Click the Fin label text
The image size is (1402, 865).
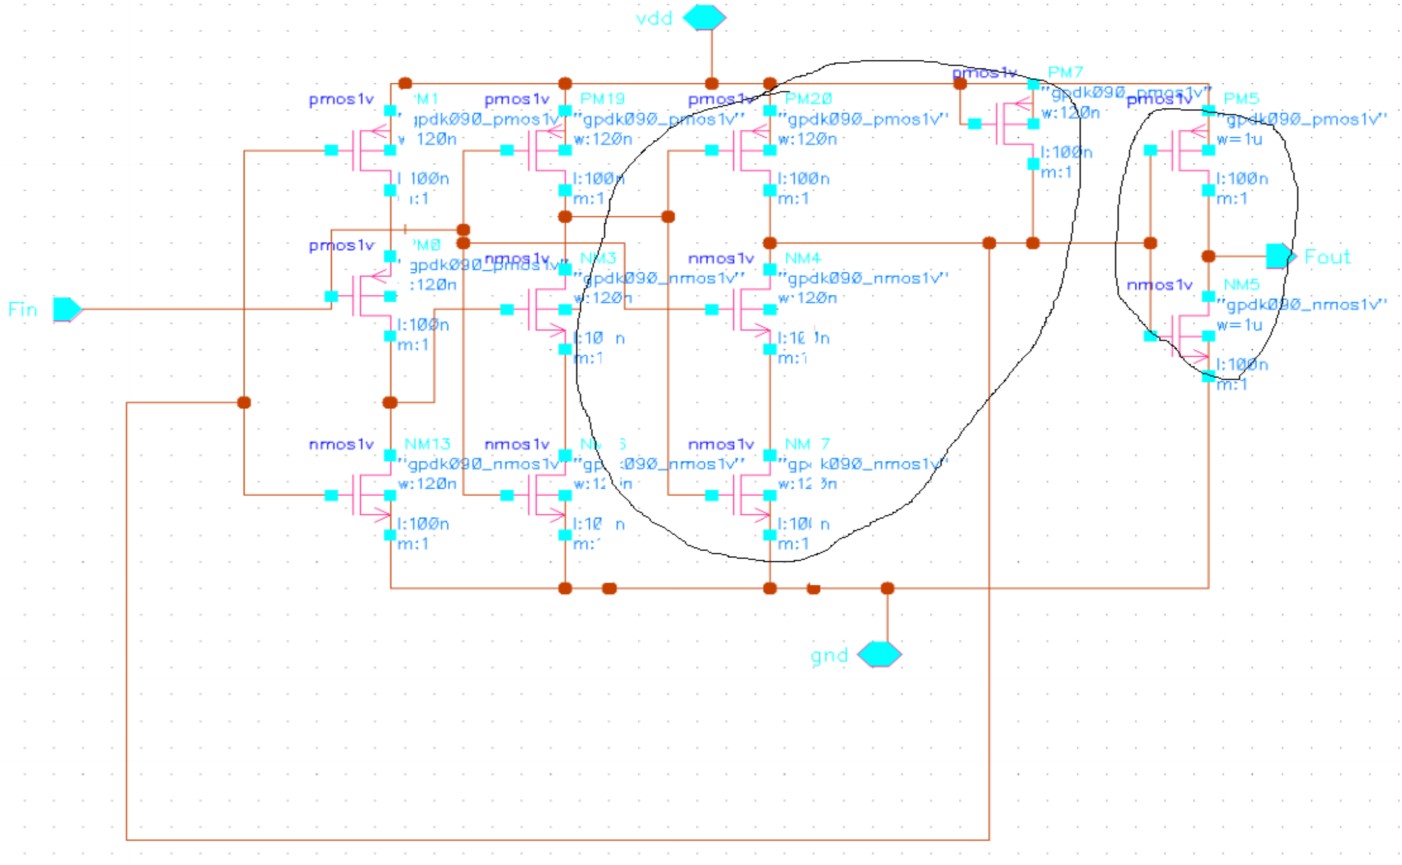click(x=23, y=309)
